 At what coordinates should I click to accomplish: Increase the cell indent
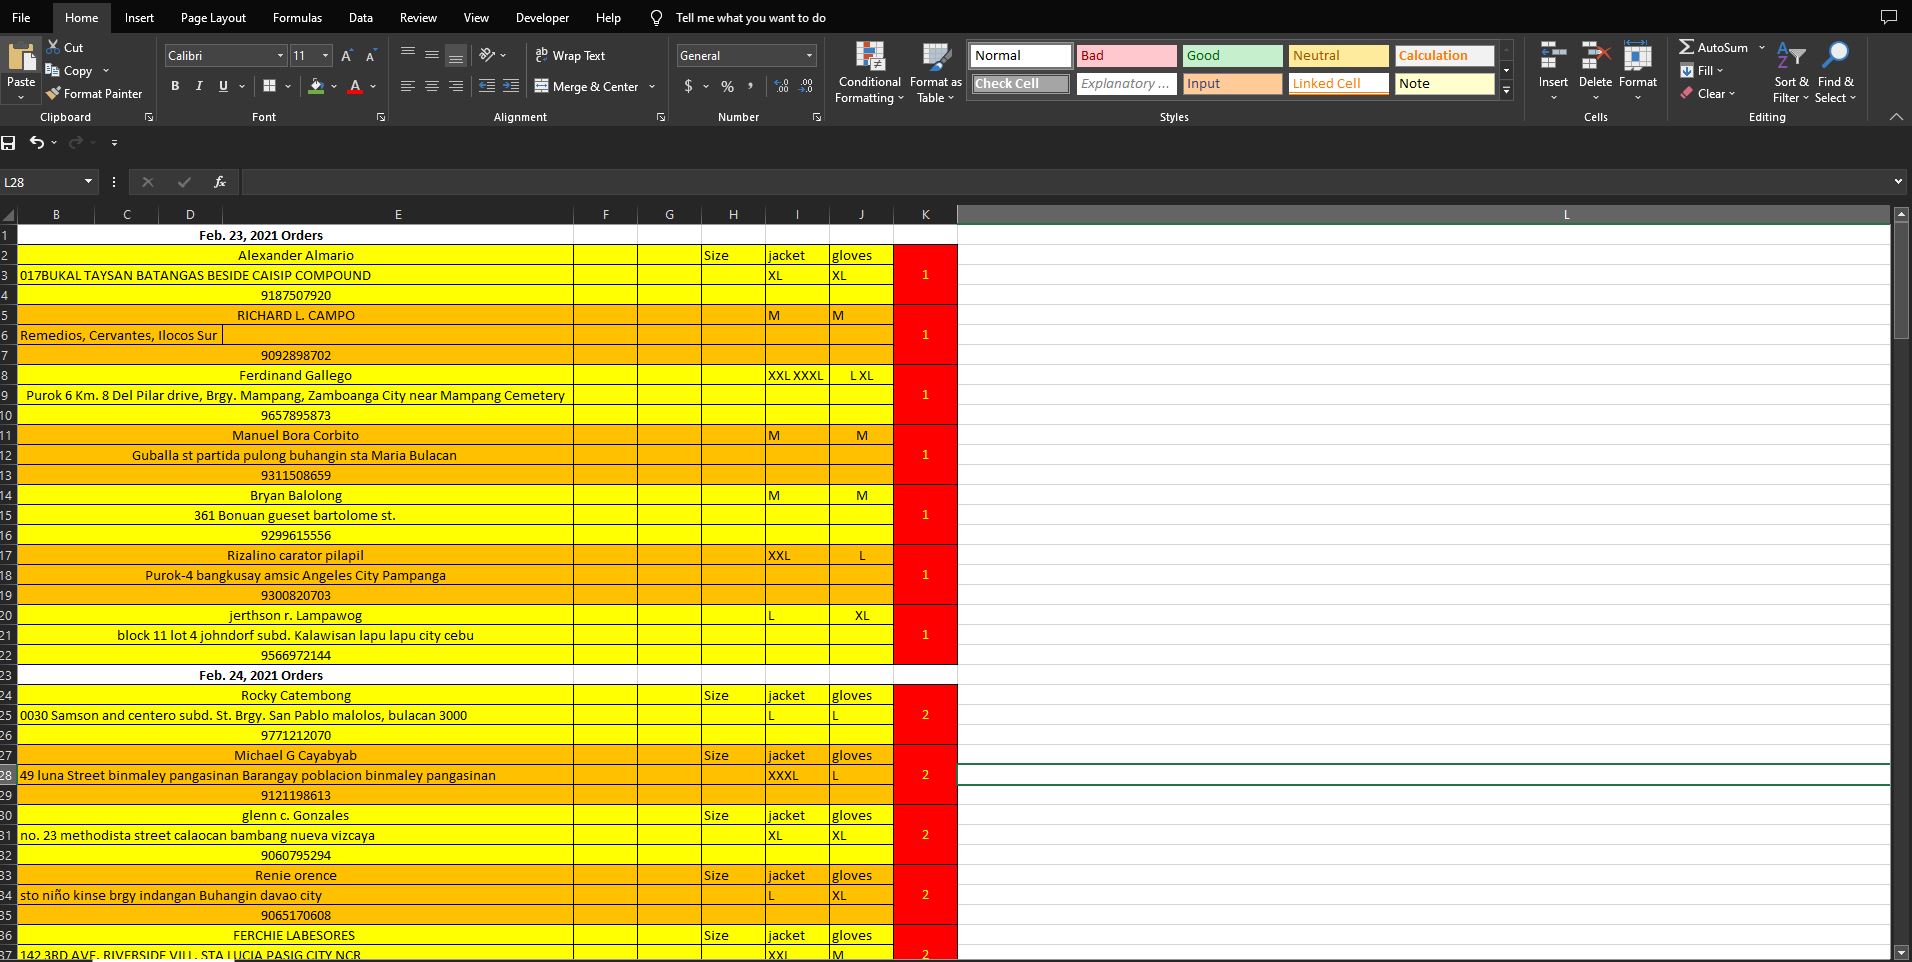point(511,86)
